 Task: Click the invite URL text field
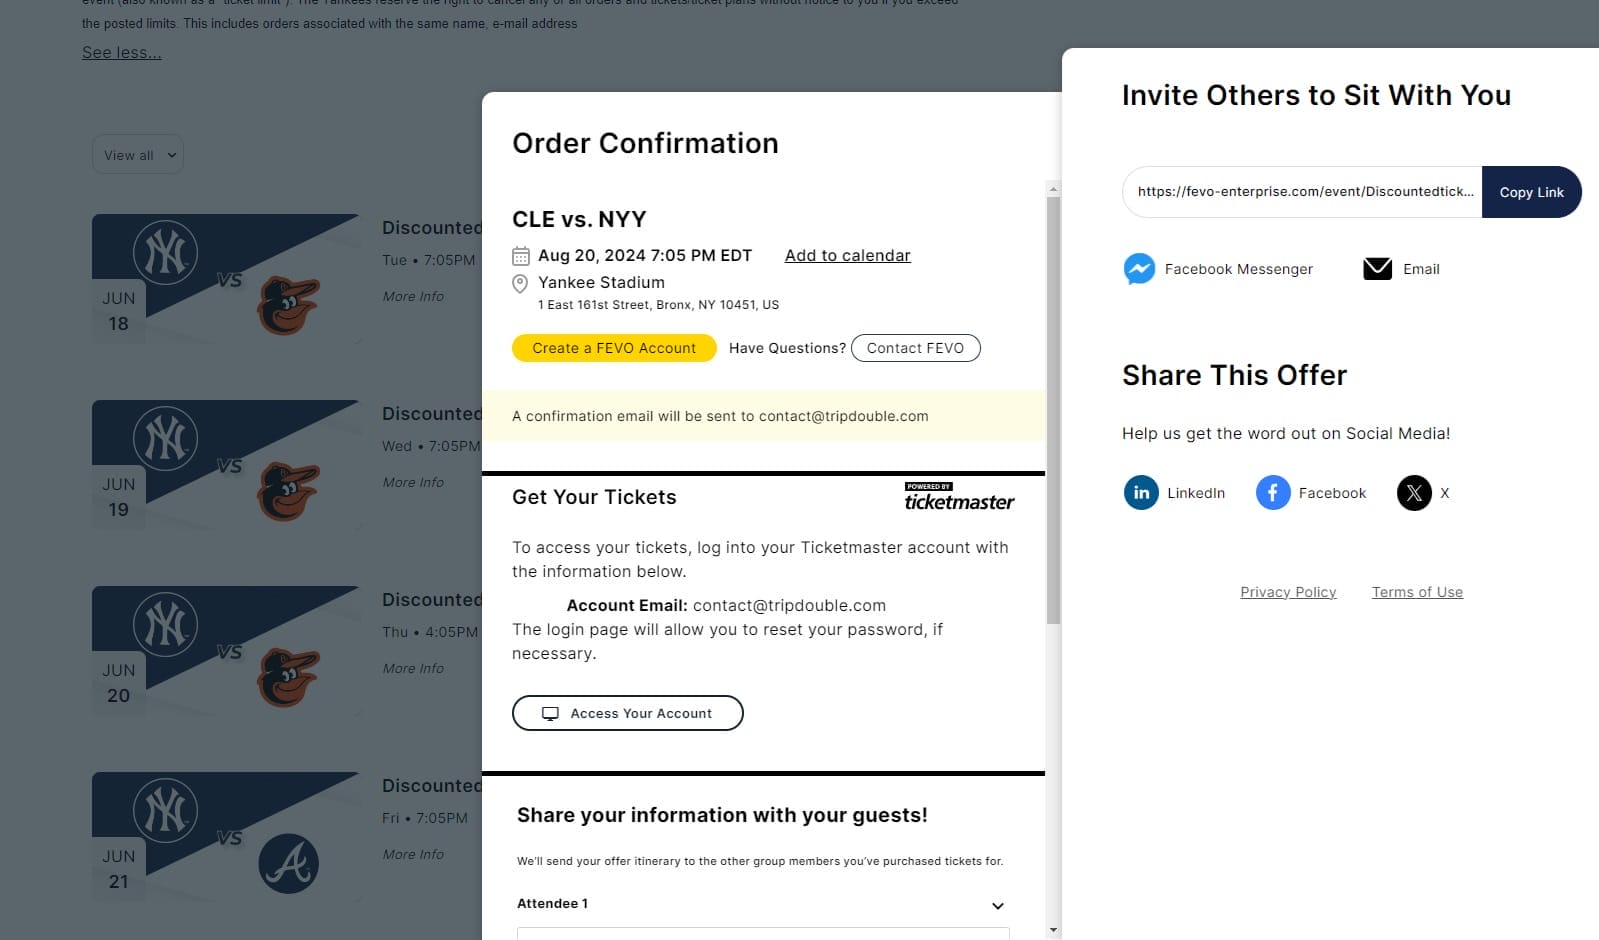pos(1302,192)
